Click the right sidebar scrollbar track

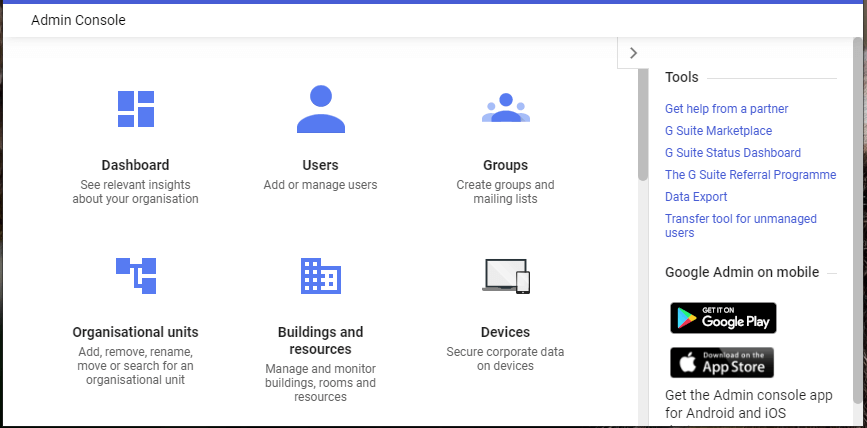[858, 232]
